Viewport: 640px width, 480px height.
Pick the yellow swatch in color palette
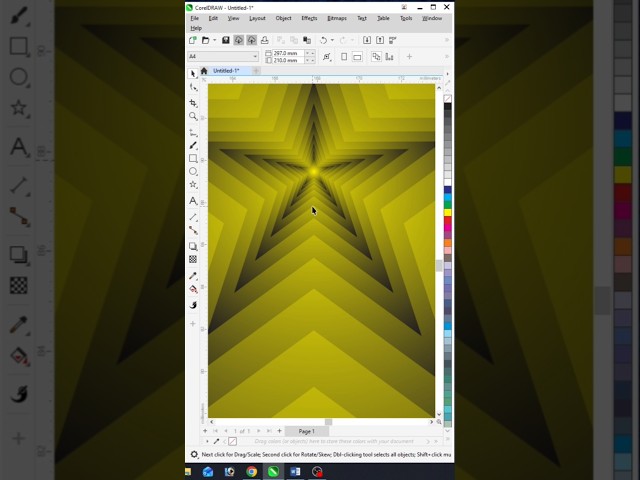(448, 213)
